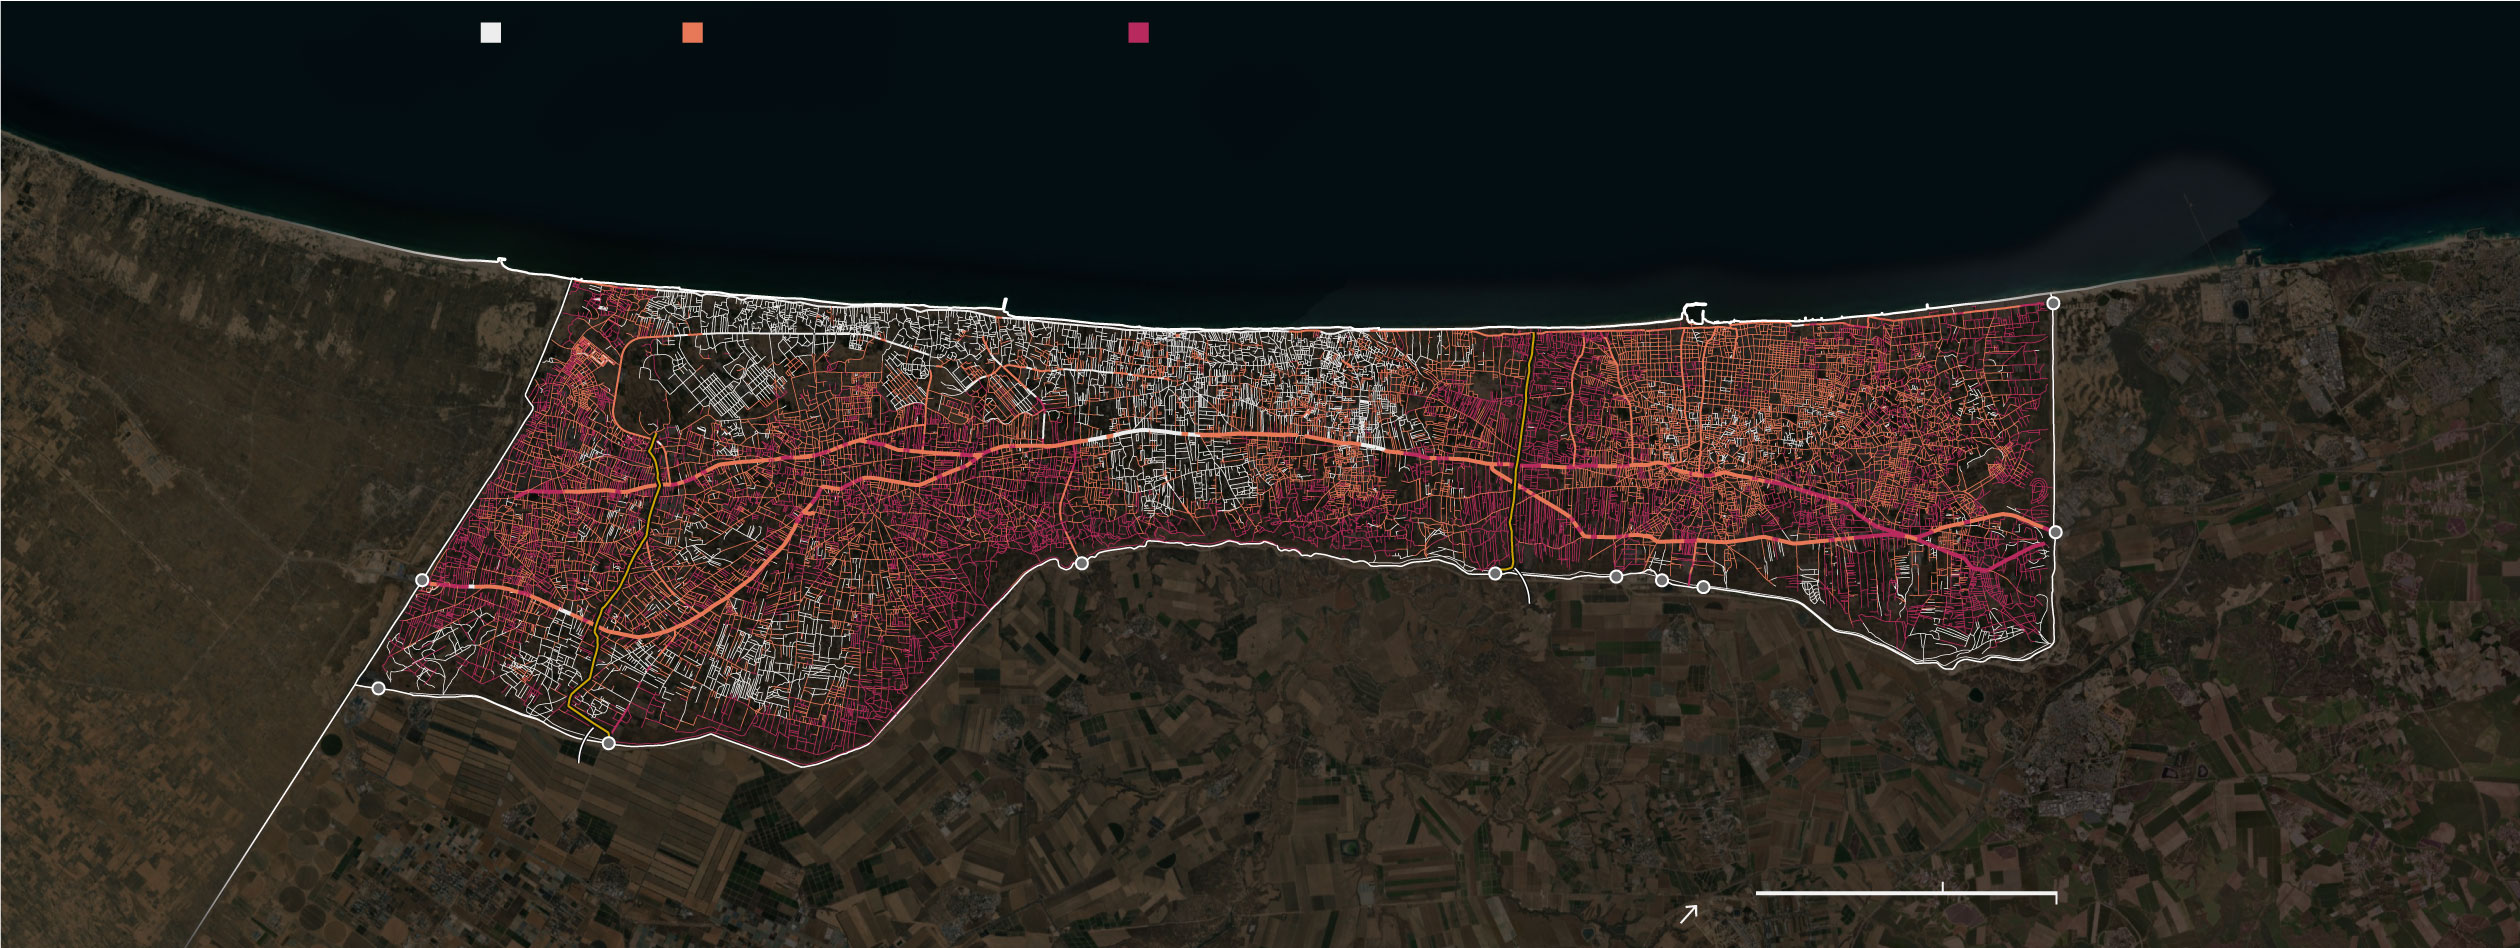
Task: Click circle marker where thick road meets western border
Action: (x=422, y=580)
